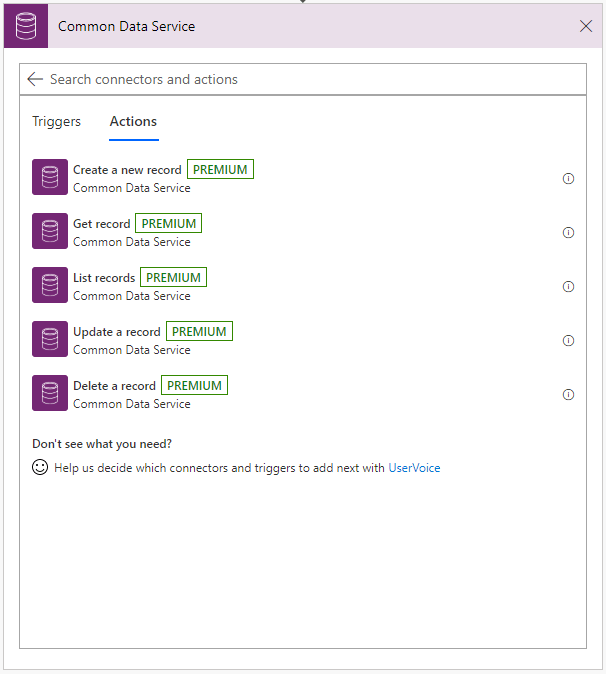Image resolution: width=606 pixels, height=674 pixels.
Task: Click the smiley face feedback icon
Action: point(40,467)
